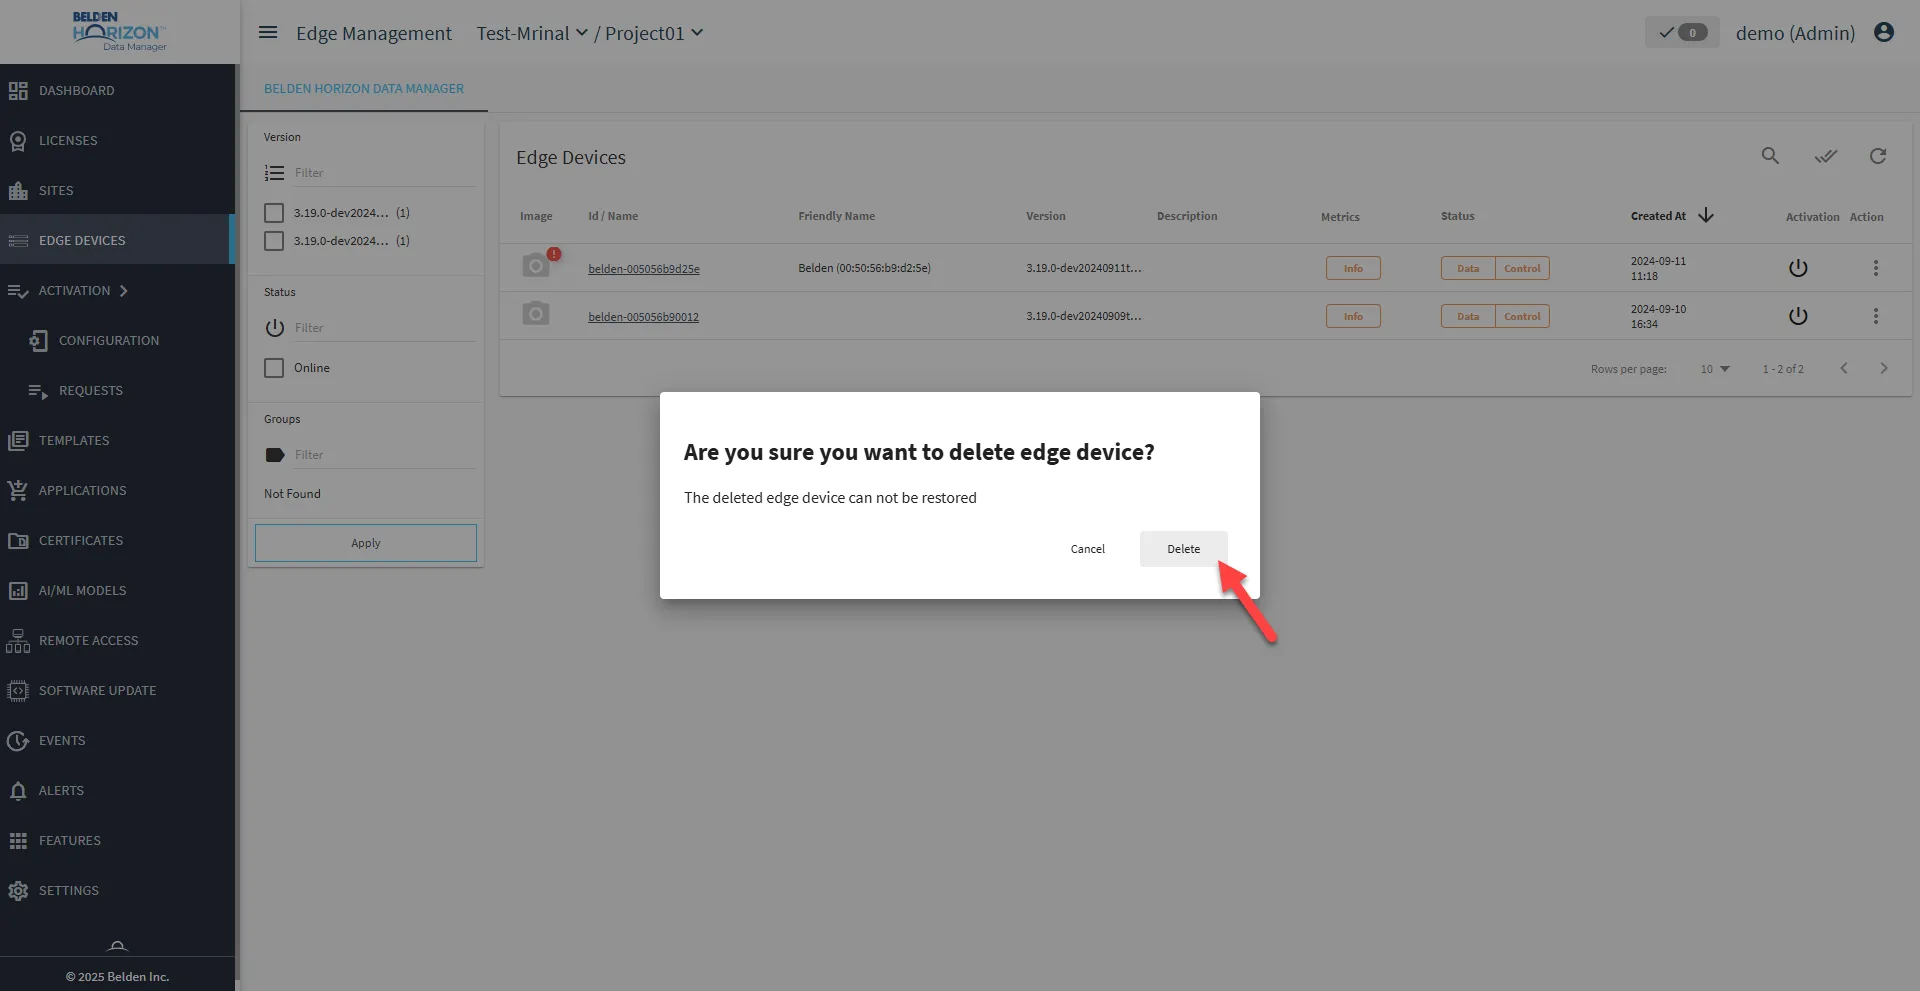This screenshot has height=991, width=1920.
Task: Search edge devices with magnifier icon
Action: [x=1770, y=156]
